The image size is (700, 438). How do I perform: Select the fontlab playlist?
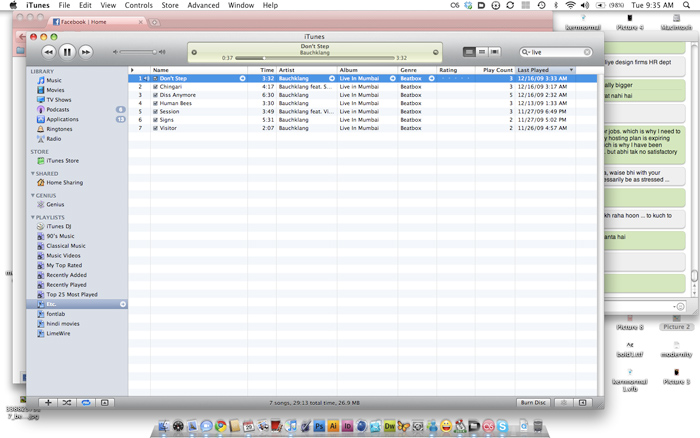point(55,314)
